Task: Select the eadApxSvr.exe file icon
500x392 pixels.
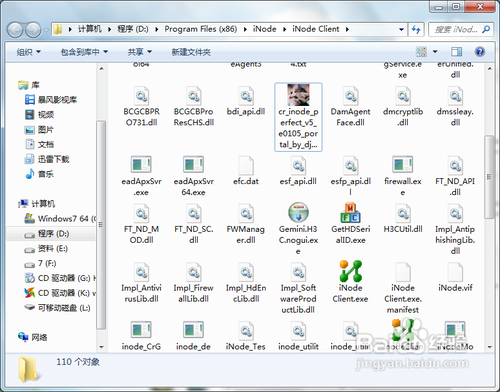Action: click(x=141, y=164)
